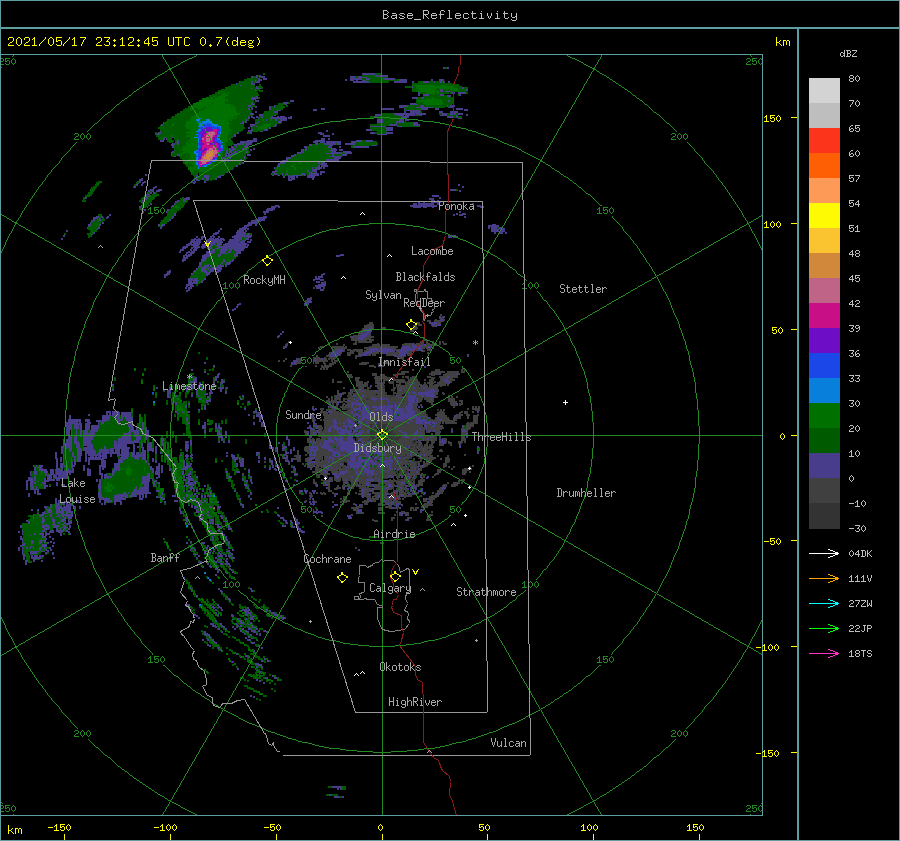Click the Stettler label
Image resolution: width=900 pixels, height=841 pixels.
(x=583, y=289)
